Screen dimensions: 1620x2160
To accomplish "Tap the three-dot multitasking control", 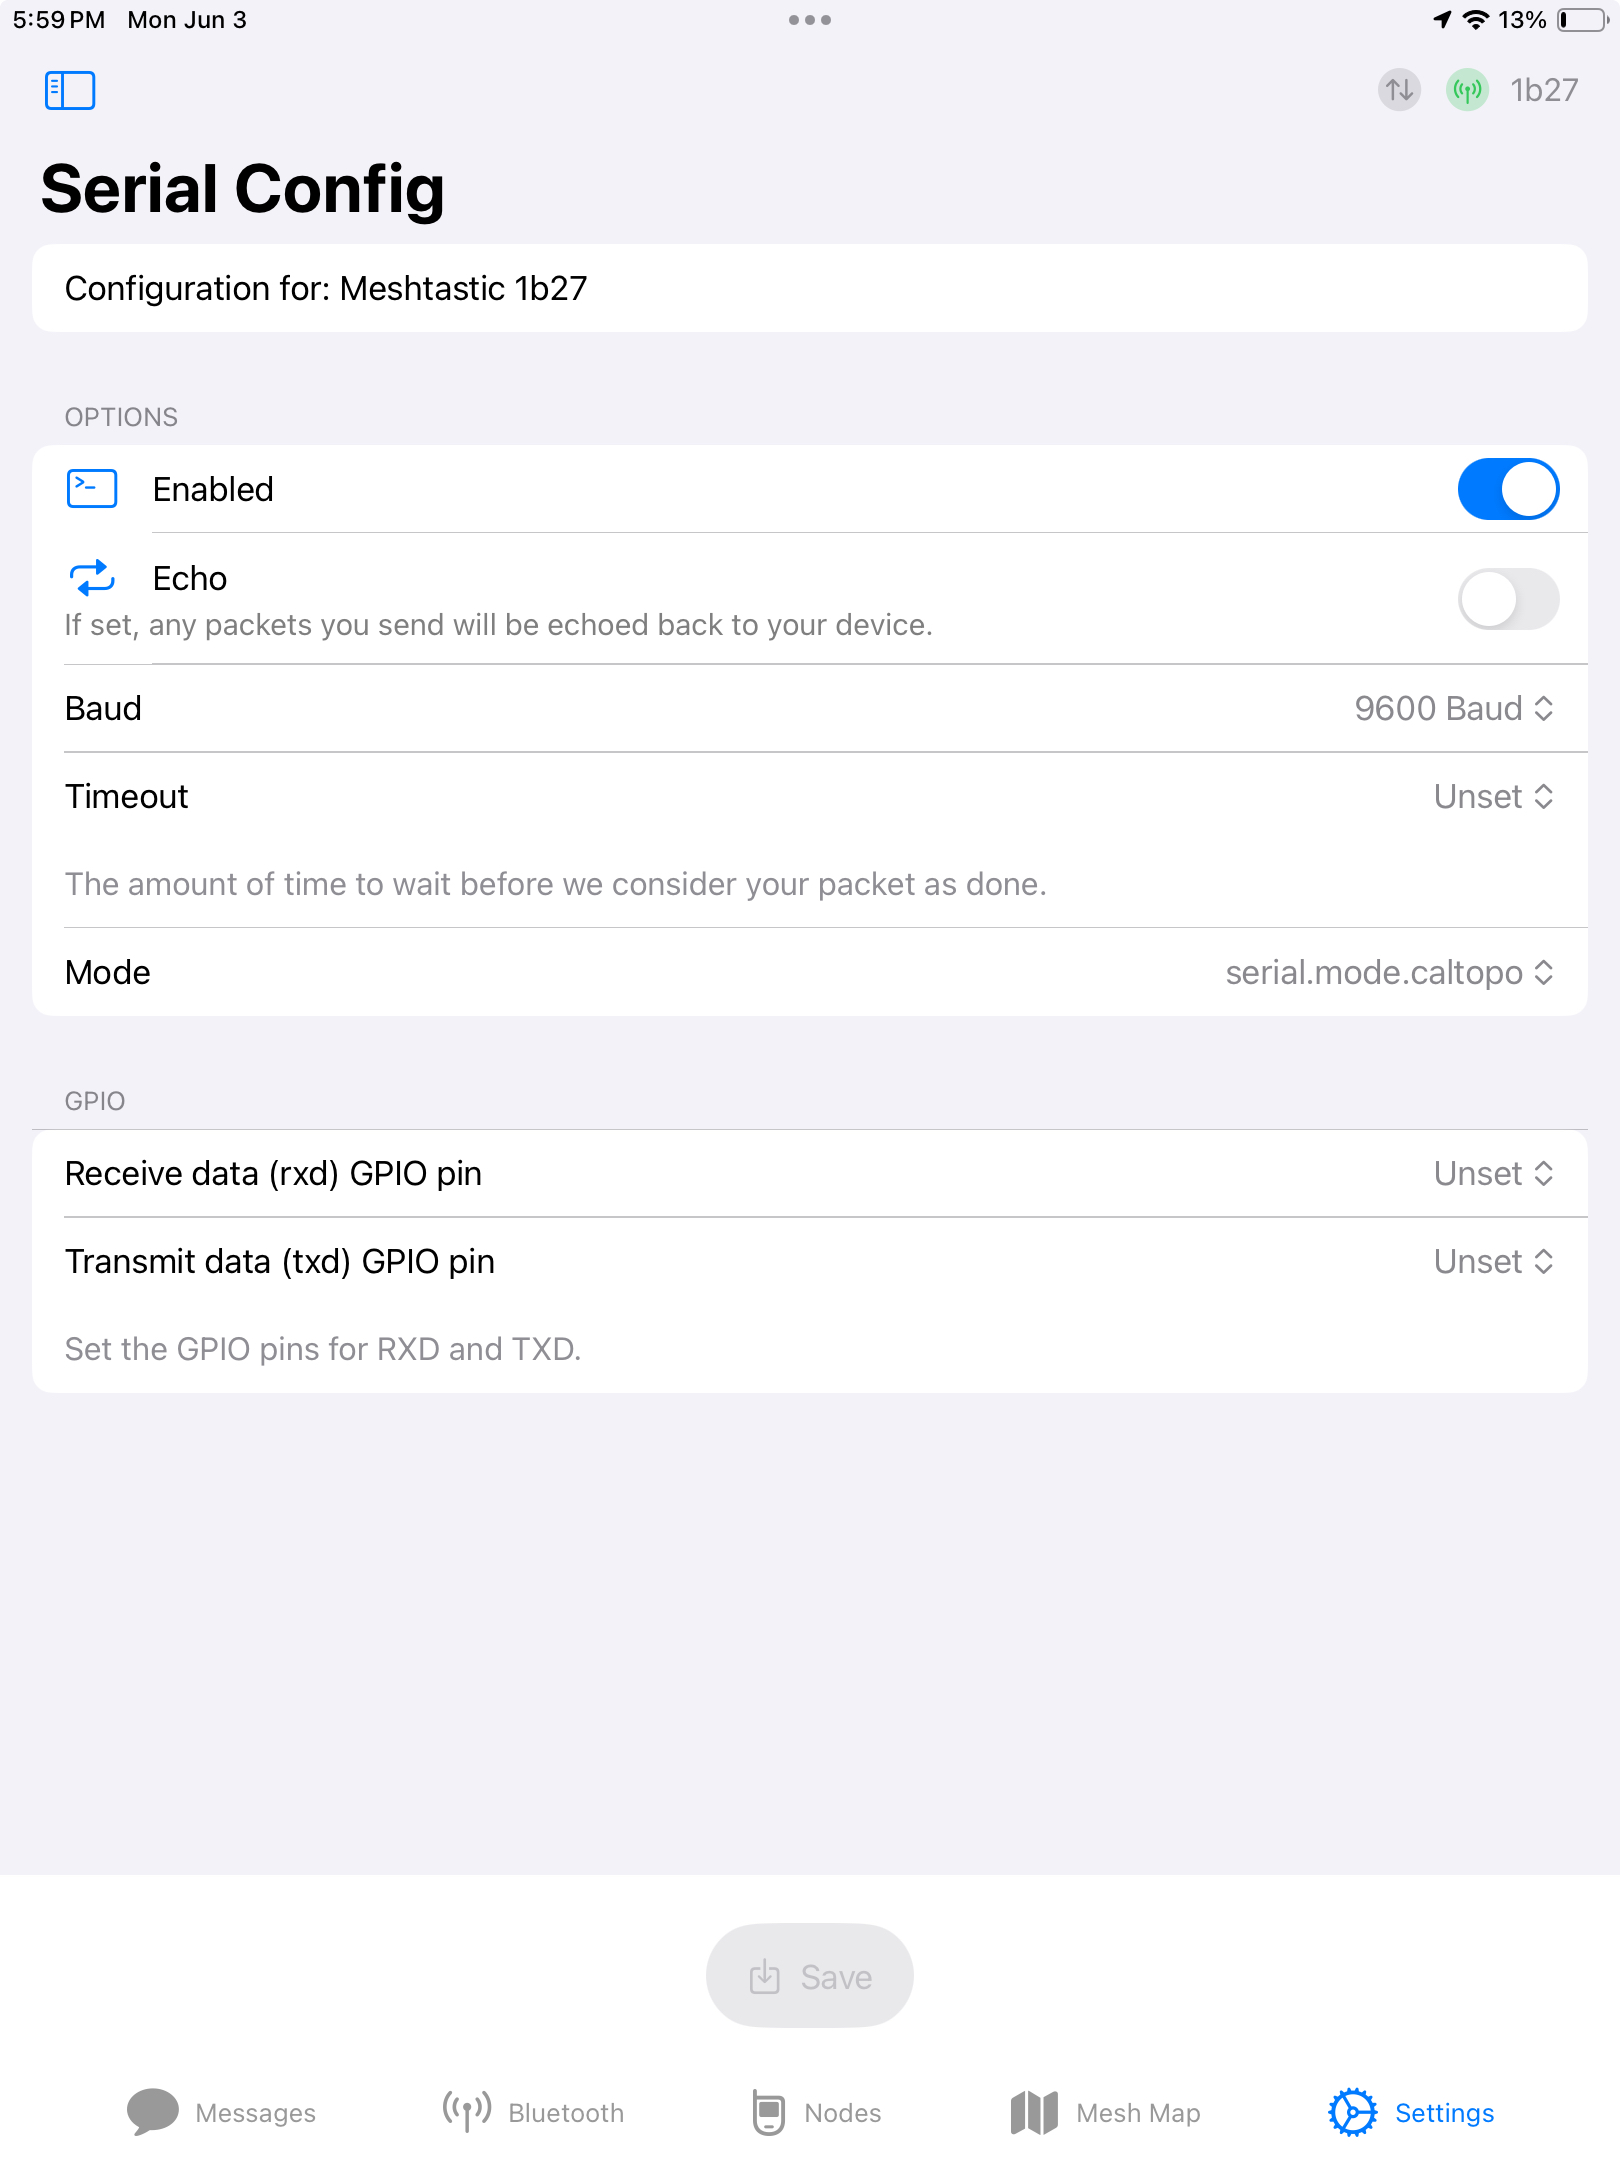I will click(810, 20).
